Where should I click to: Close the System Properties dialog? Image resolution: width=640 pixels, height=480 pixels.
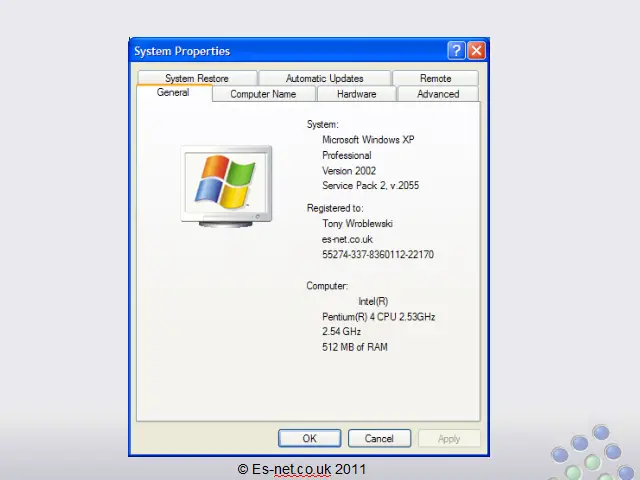click(x=476, y=51)
